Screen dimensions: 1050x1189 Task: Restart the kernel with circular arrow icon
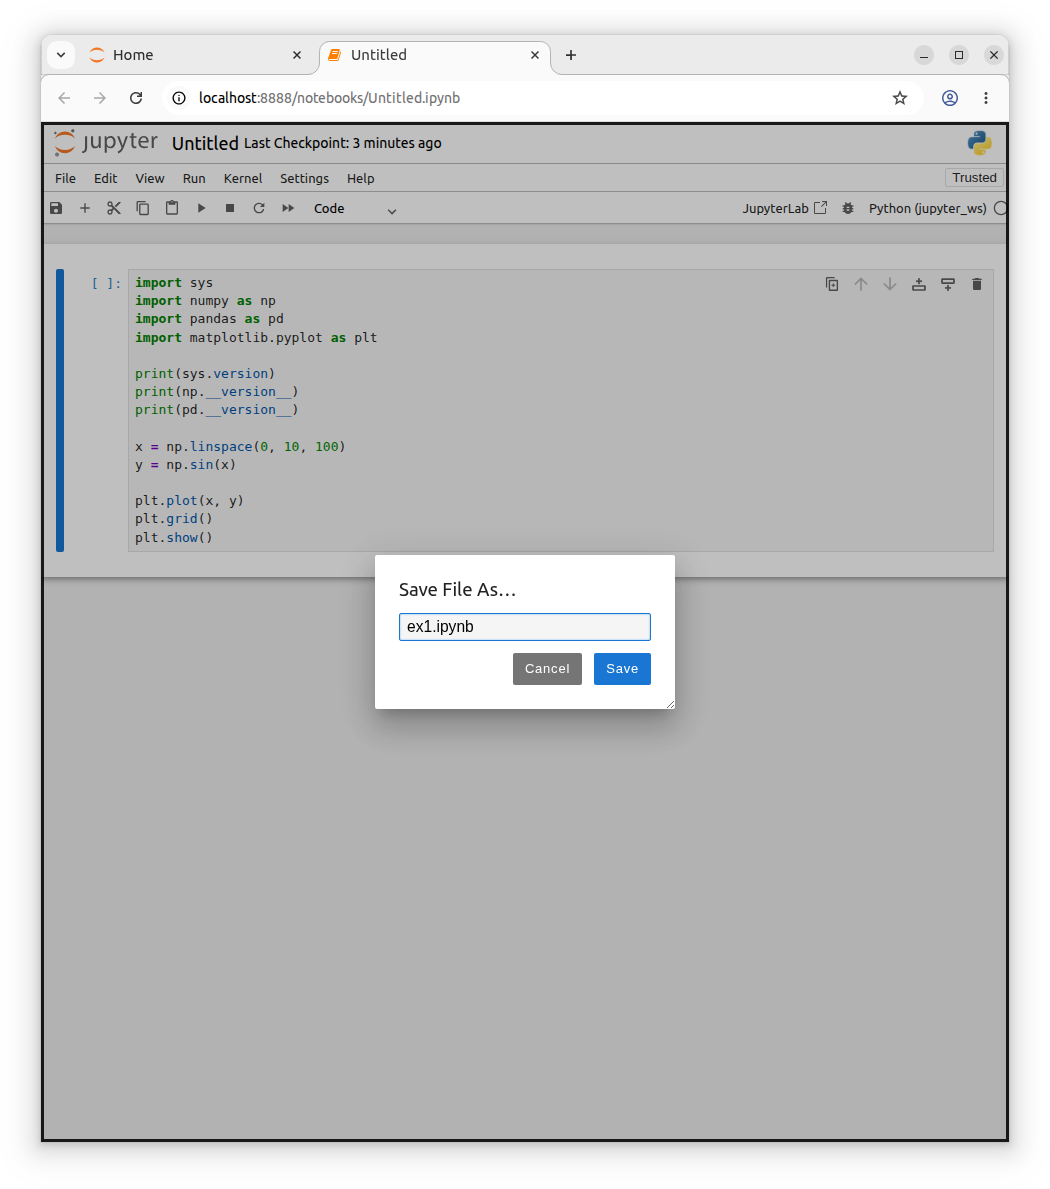pyautogui.click(x=259, y=208)
